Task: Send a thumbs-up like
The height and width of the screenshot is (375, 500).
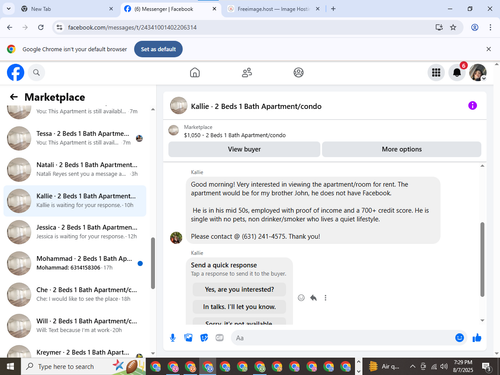Action: 477,338
